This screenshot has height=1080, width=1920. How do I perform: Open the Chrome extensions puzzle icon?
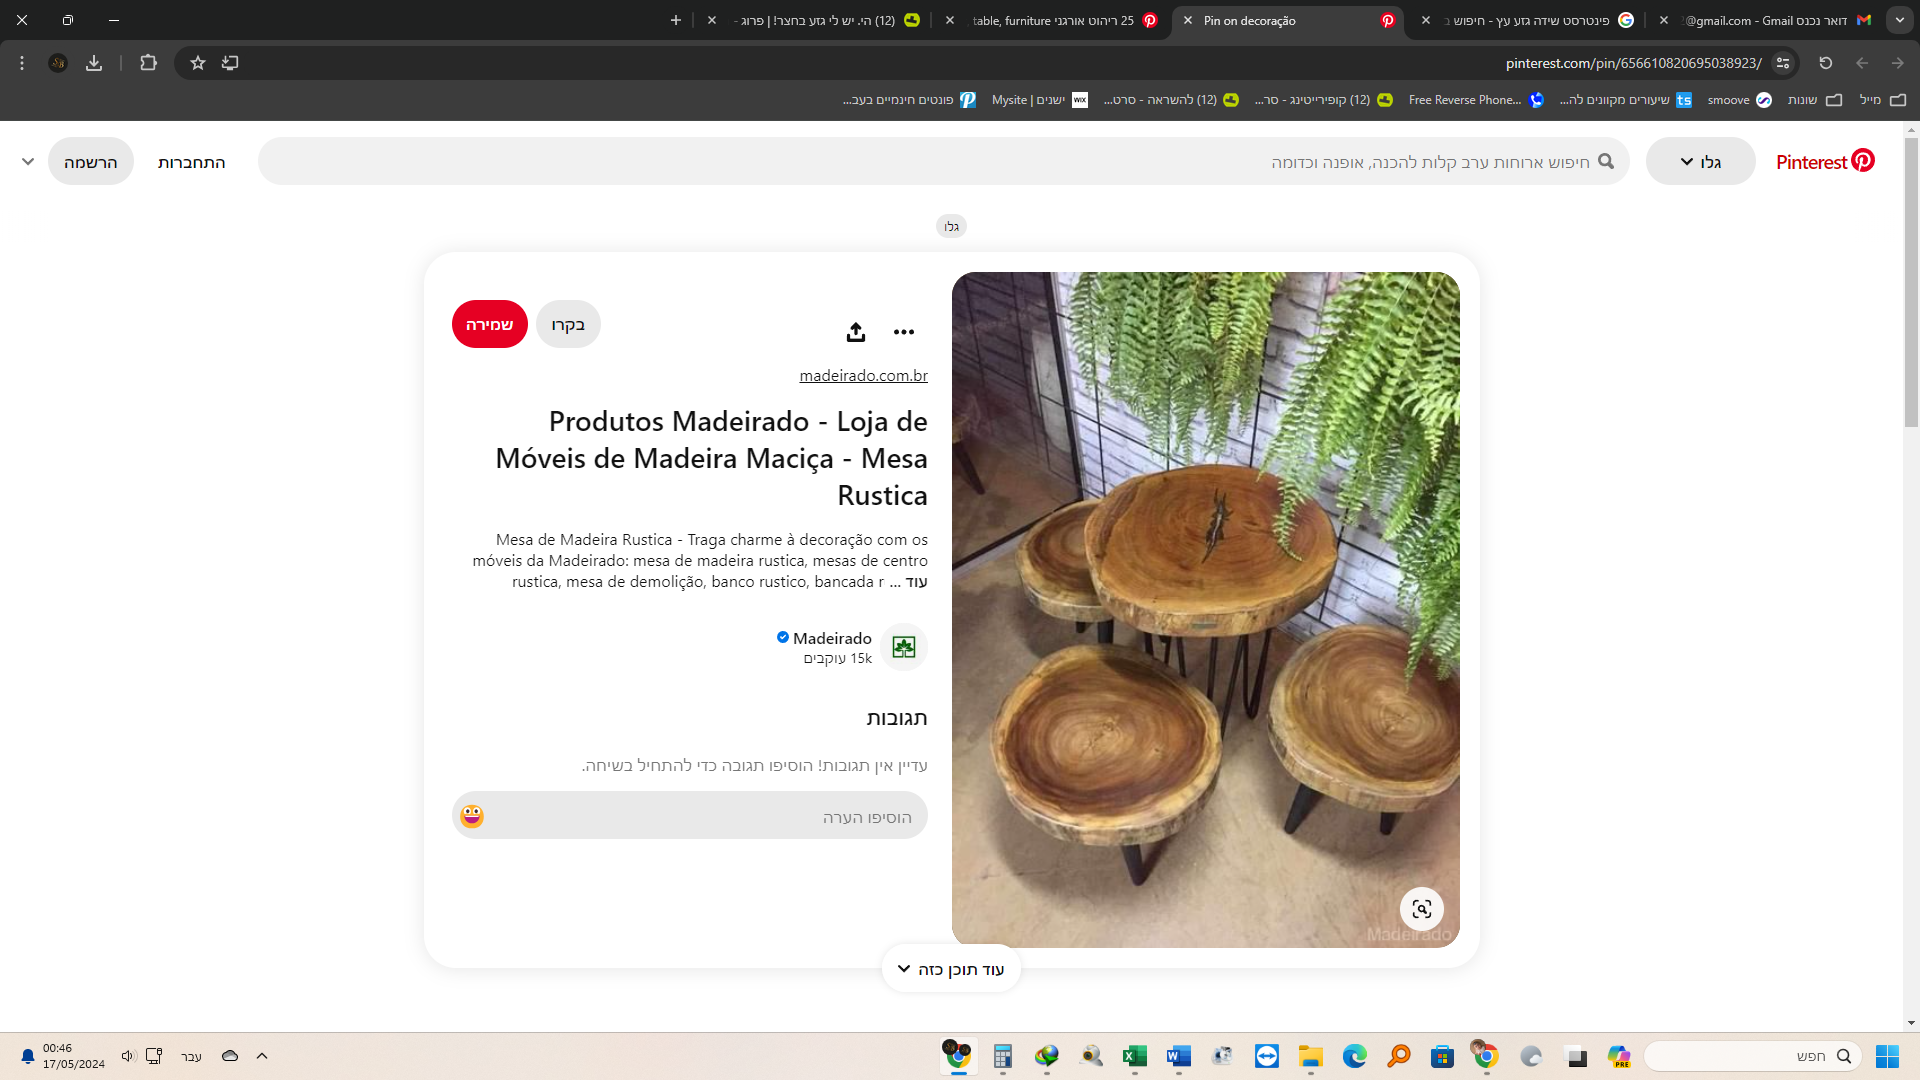tap(148, 63)
